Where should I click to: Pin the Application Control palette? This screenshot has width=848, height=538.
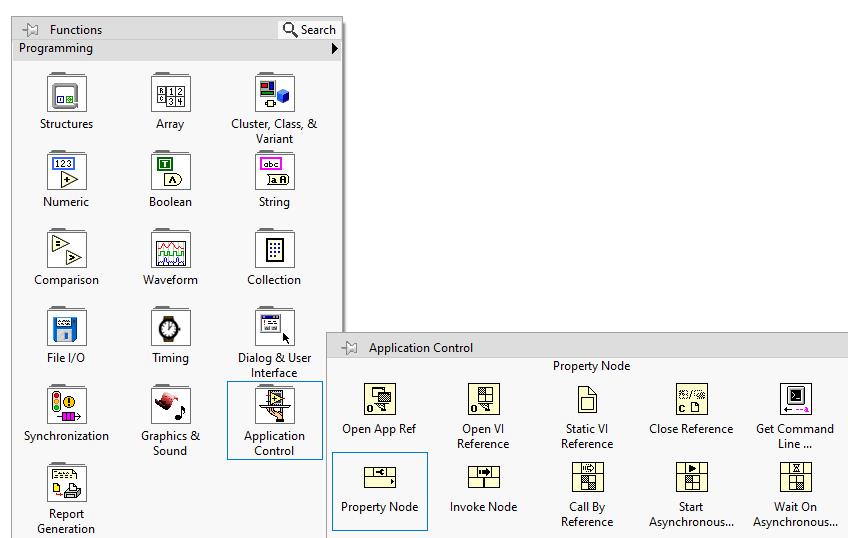tap(350, 348)
